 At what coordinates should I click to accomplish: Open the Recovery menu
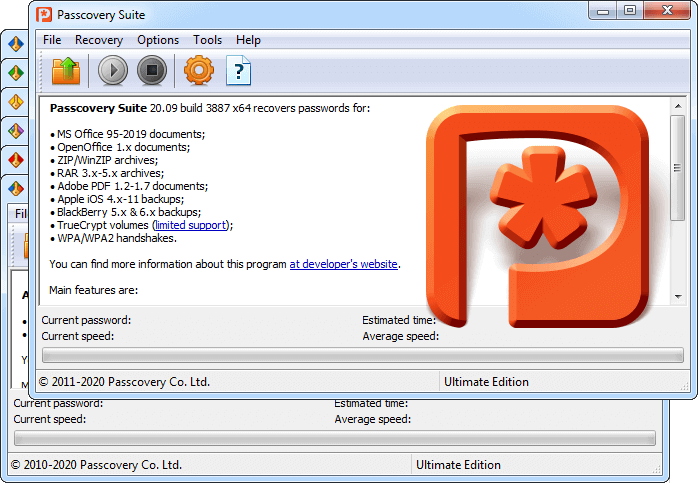point(99,40)
